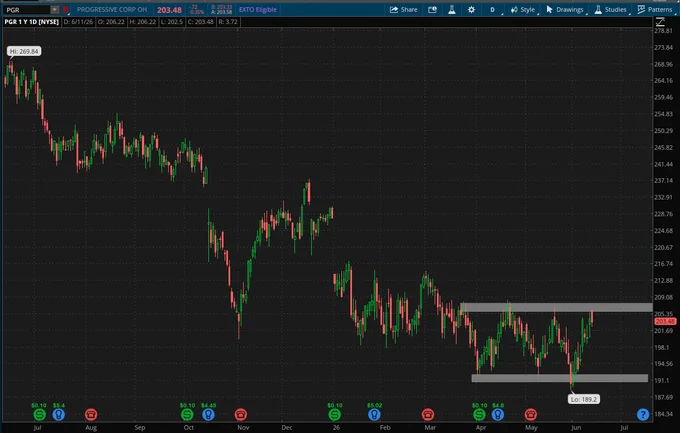Click the R: 3.72 range value
Viewport: 680px width, 433px height.
click(x=228, y=22)
